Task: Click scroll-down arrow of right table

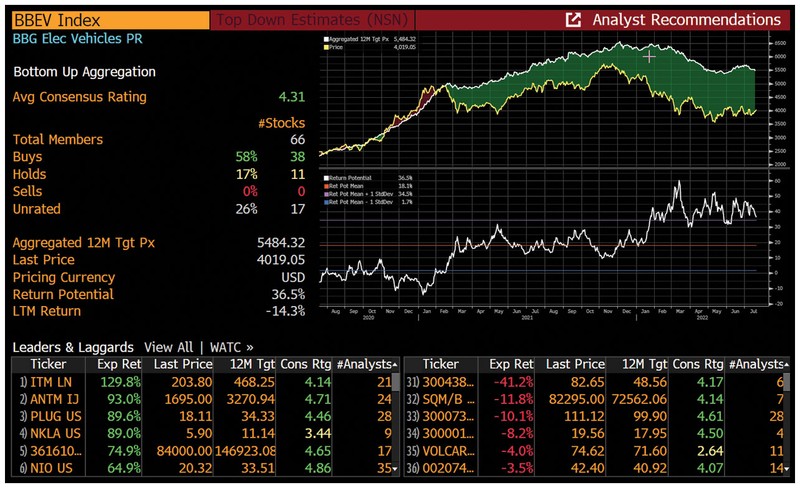Action: (x=787, y=469)
